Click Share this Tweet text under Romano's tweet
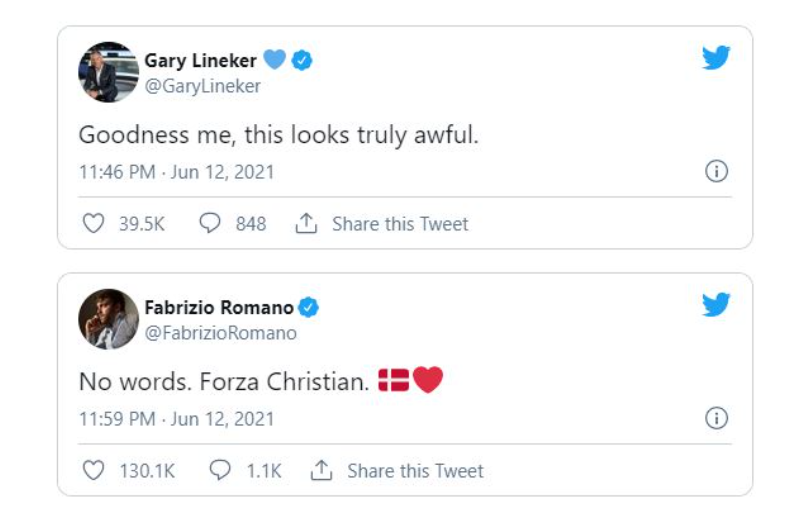This screenshot has height=506, width=790. pos(415,471)
